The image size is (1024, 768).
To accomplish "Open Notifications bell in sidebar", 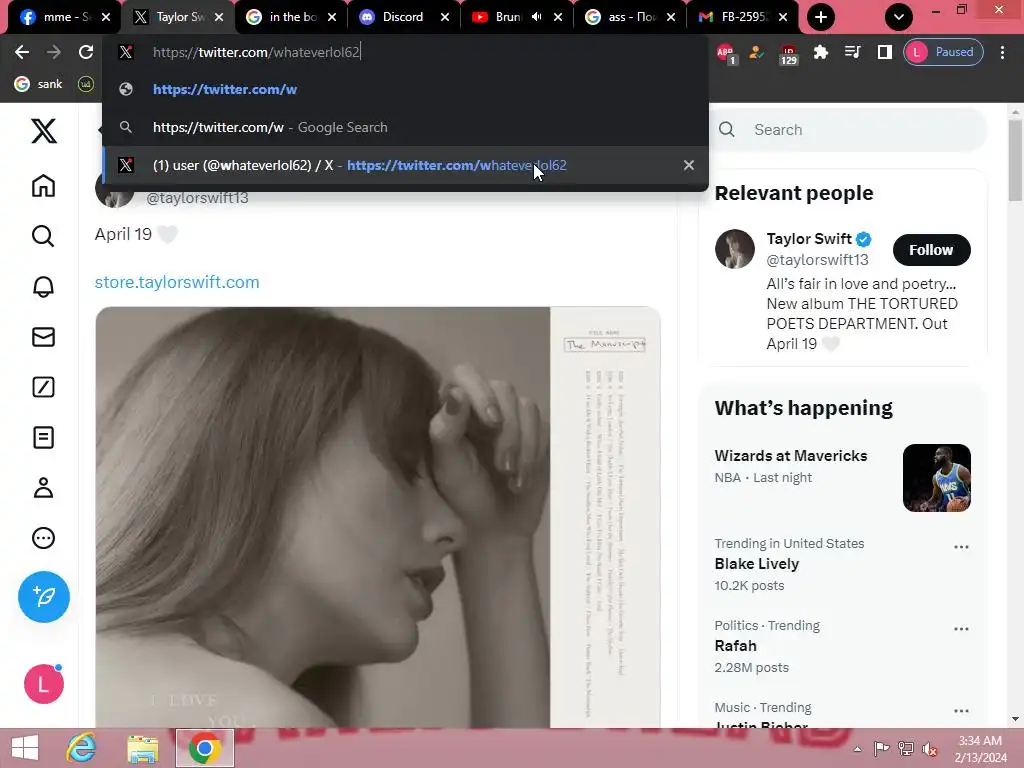I will (44, 287).
